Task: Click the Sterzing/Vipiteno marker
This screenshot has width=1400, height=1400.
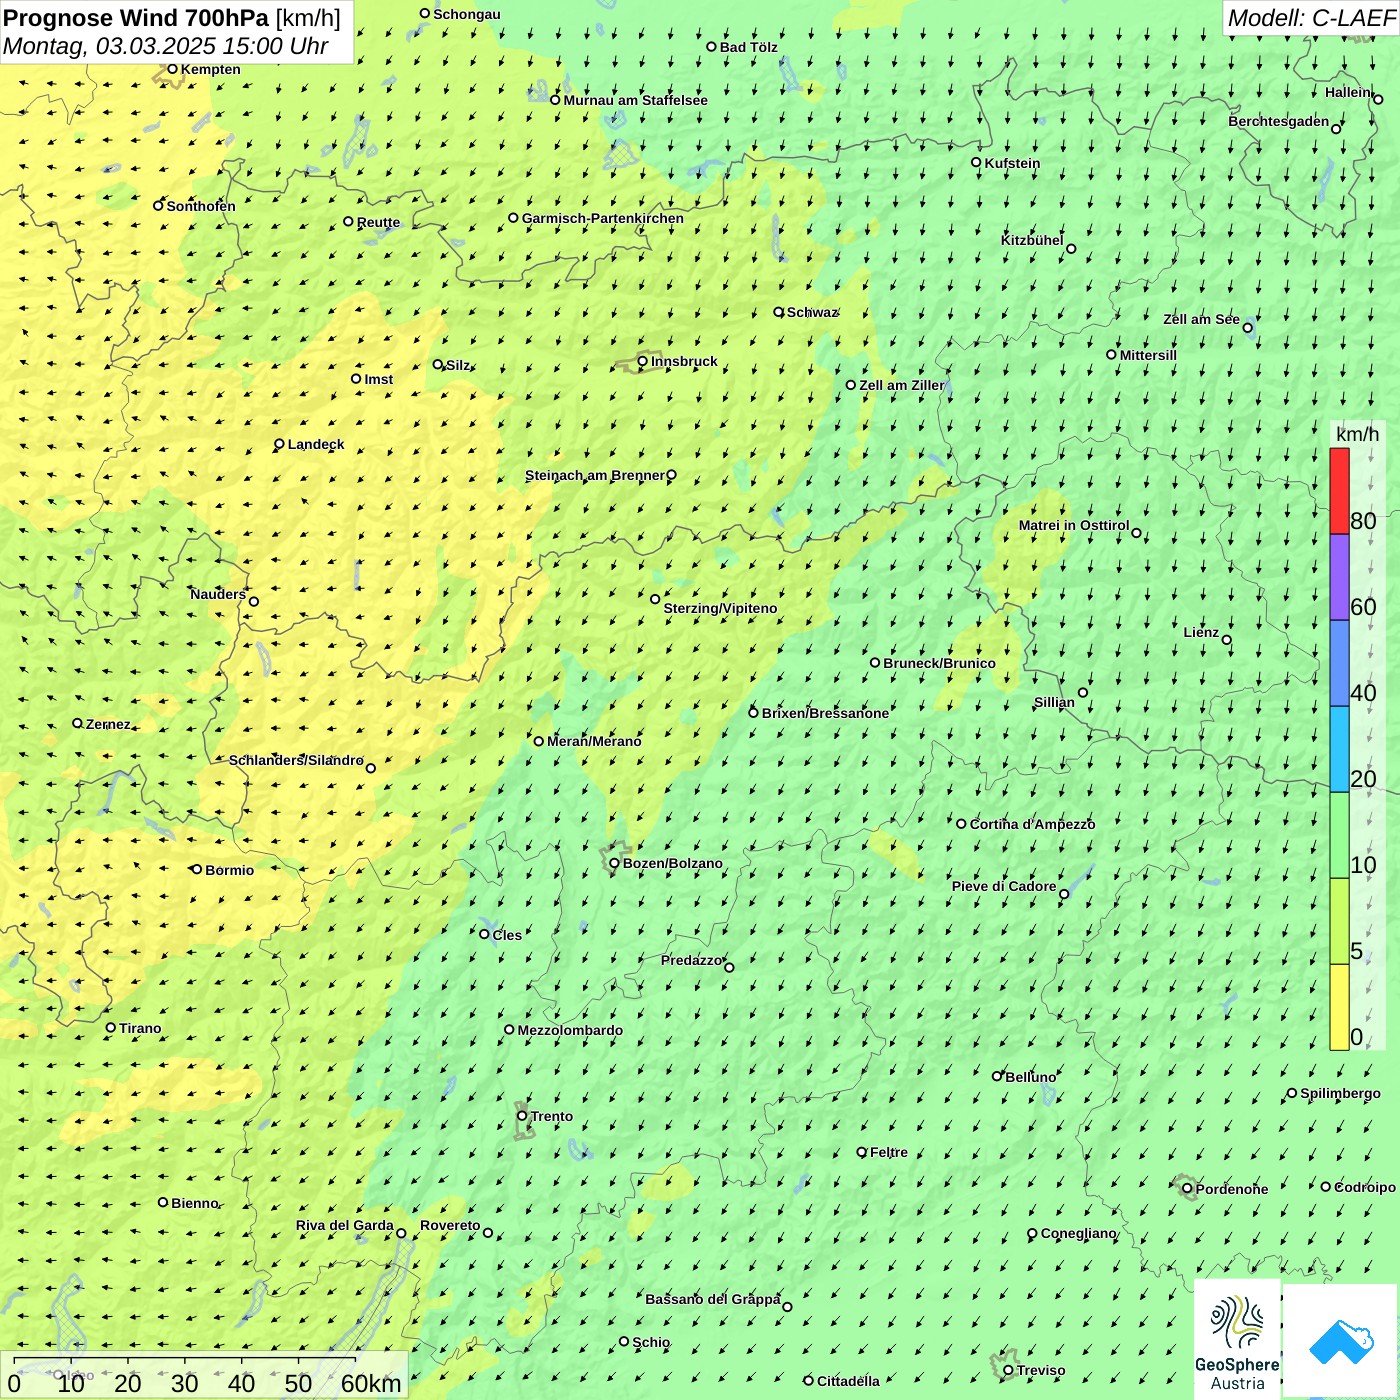Action: click(656, 599)
